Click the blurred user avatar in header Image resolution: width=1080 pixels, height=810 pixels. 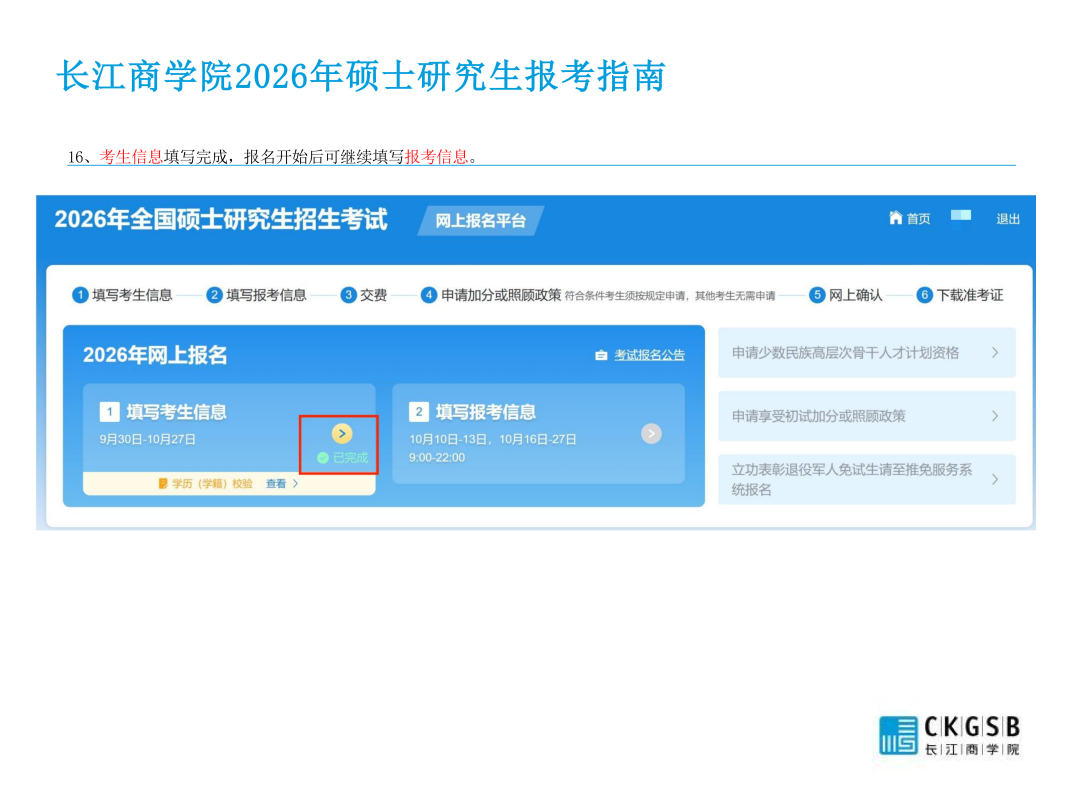click(961, 218)
